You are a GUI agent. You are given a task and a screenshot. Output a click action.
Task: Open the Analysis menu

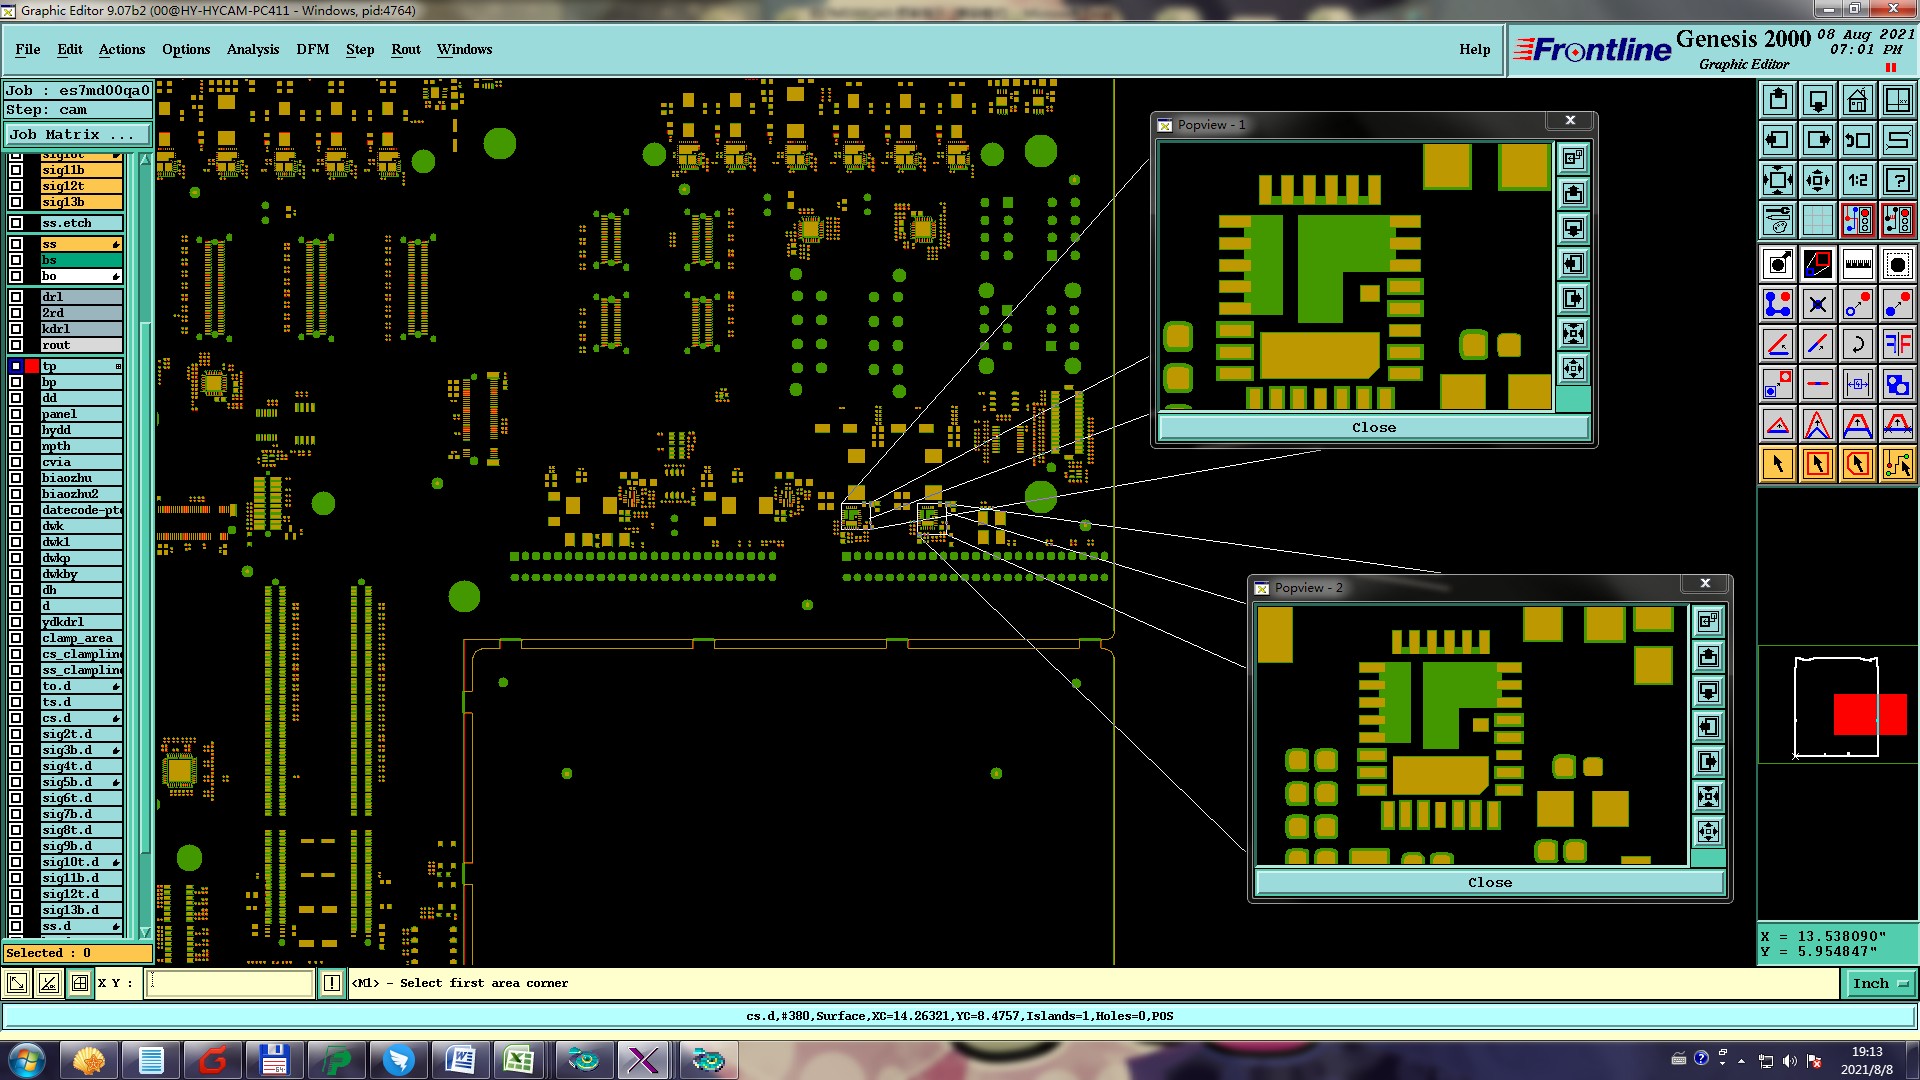coord(252,49)
